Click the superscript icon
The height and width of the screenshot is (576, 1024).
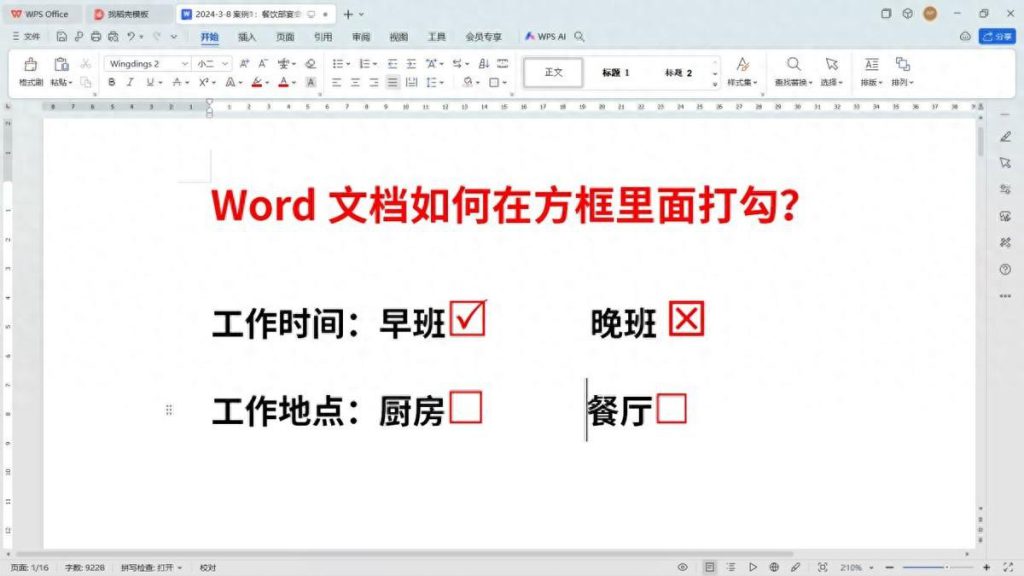[202, 81]
